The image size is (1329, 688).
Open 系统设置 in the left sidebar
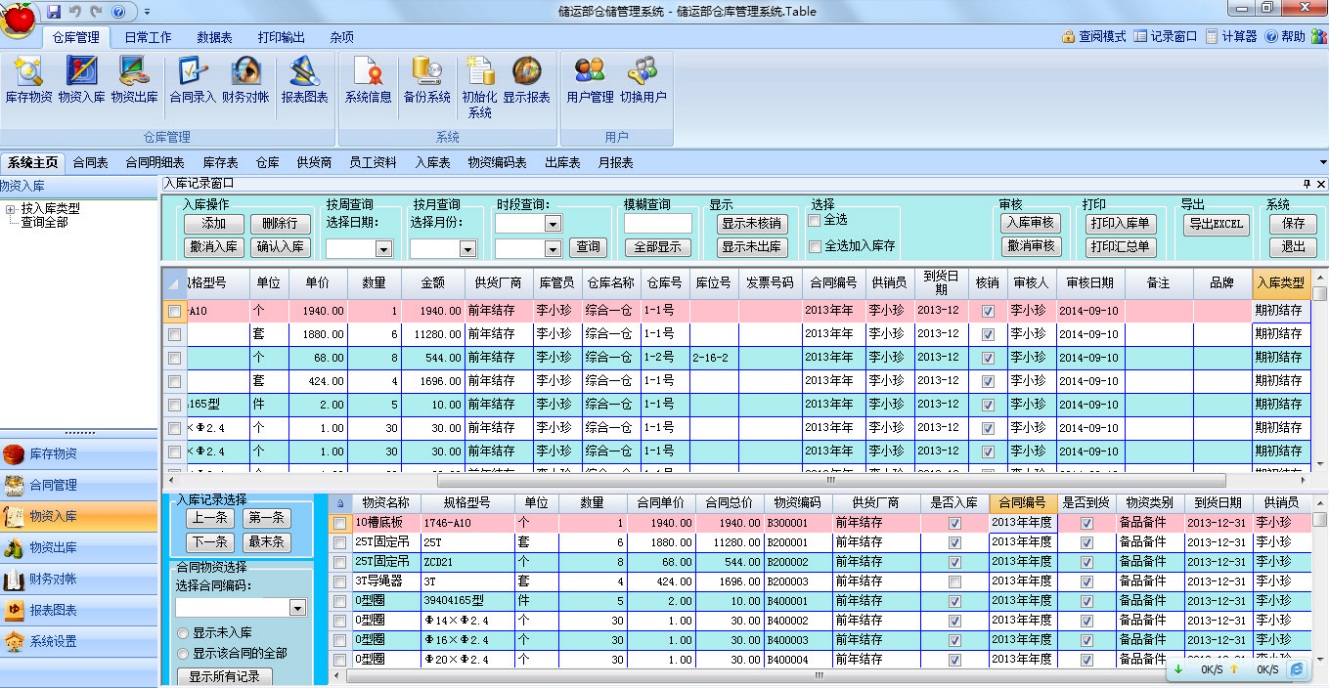click(x=79, y=641)
